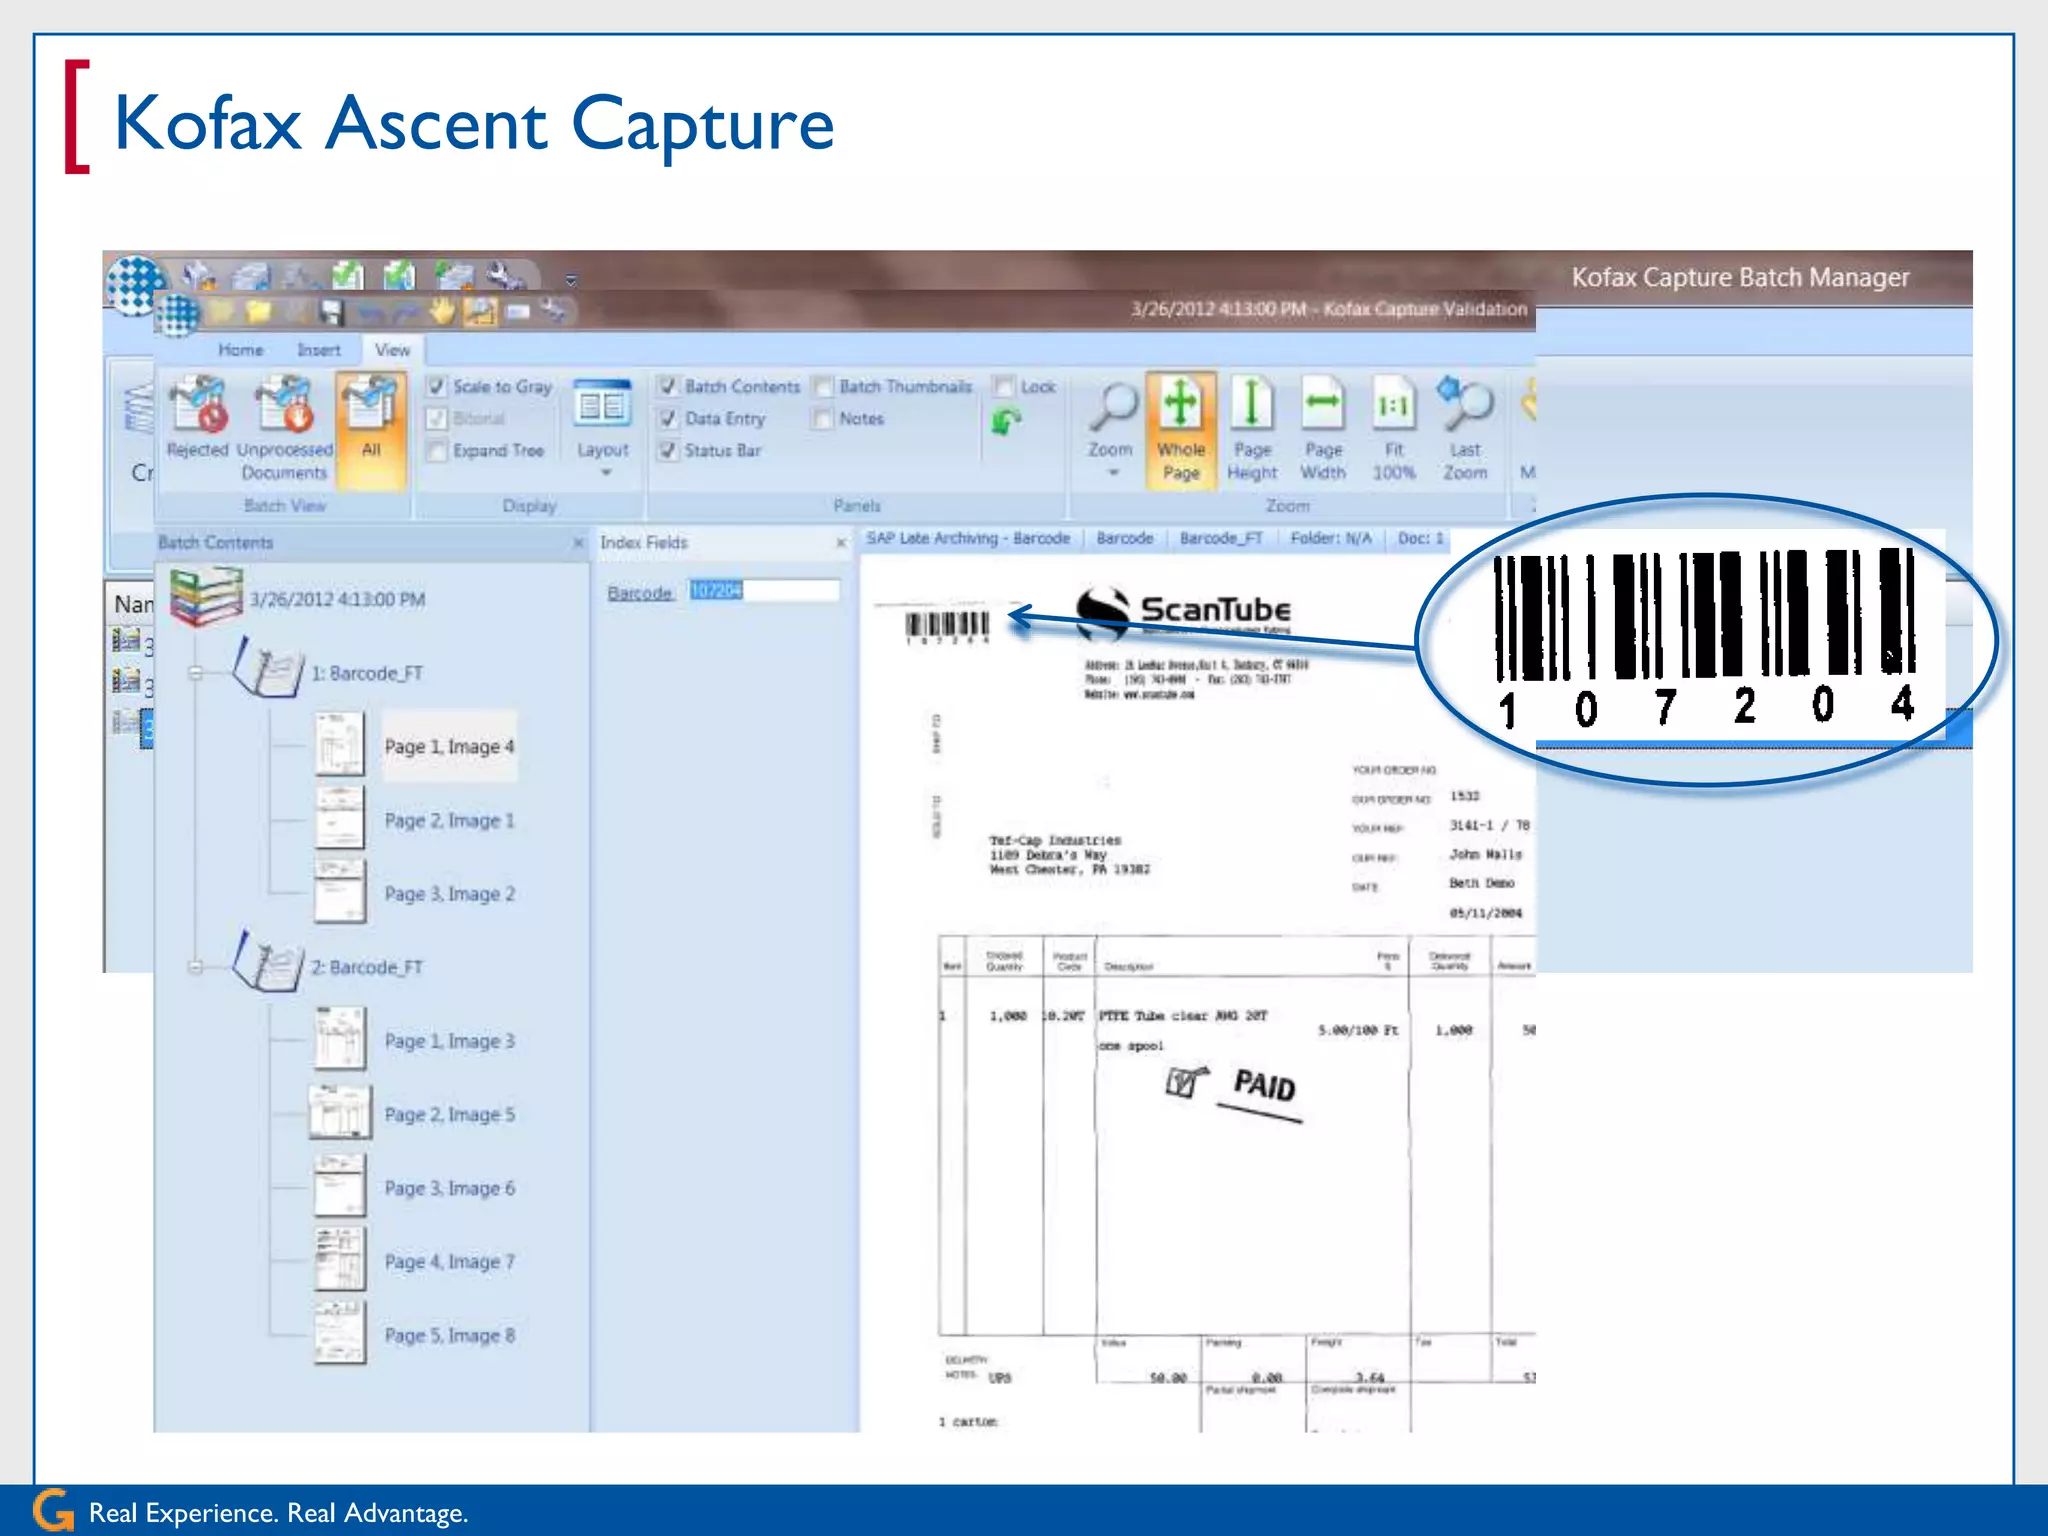Select Page 2, Image 5 thumbnail

(339, 1112)
